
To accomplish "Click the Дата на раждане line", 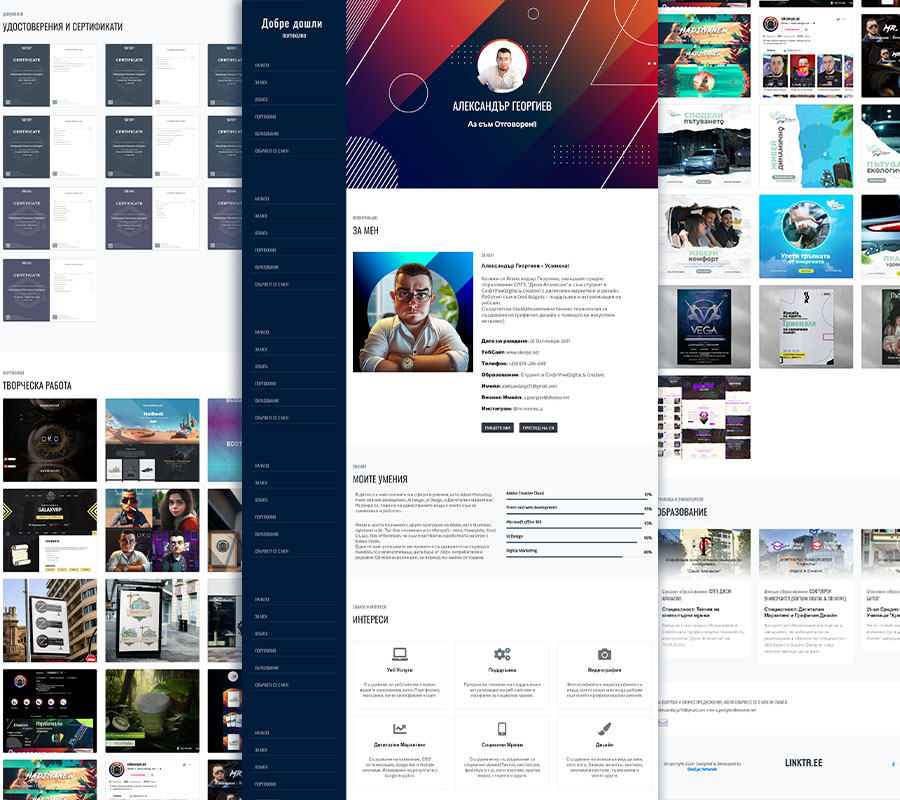I will click(x=526, y=341).
